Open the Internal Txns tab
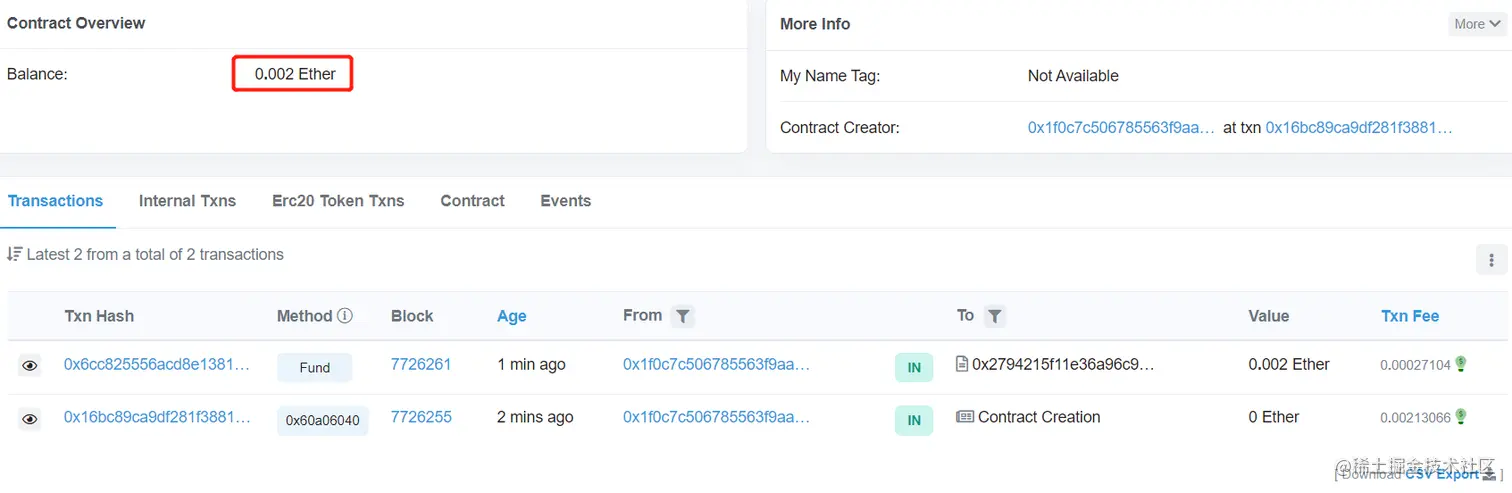Image resolution: width=1512 pixels, height=493 pixels. [187, 201]
